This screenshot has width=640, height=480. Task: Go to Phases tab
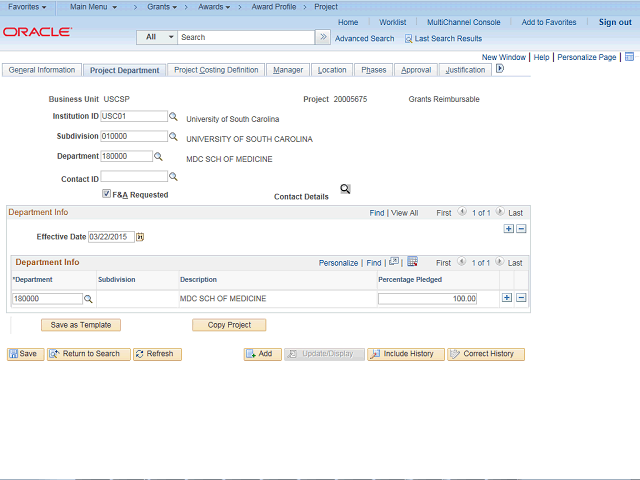point(373,70)
